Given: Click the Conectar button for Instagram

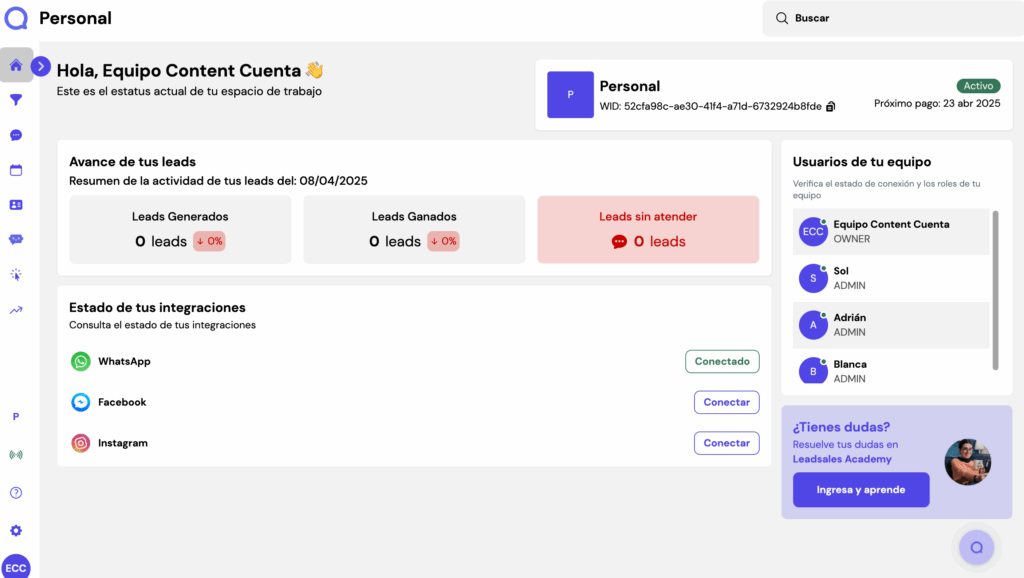Looking at the screenshot, I should [726, 443].
